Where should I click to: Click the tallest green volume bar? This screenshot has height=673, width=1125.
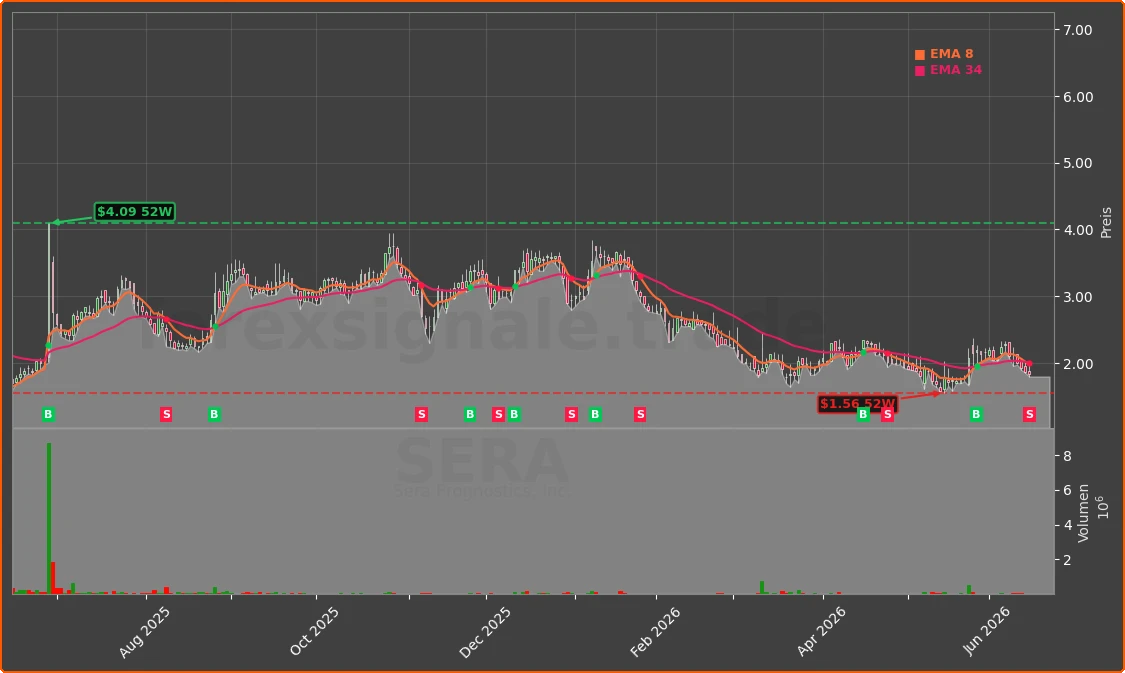pyautogui.click(x=49, y=518)
